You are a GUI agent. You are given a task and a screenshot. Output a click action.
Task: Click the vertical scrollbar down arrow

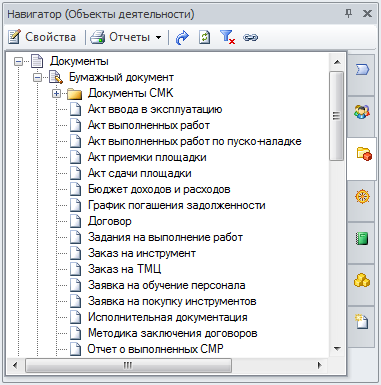point(337,349)
